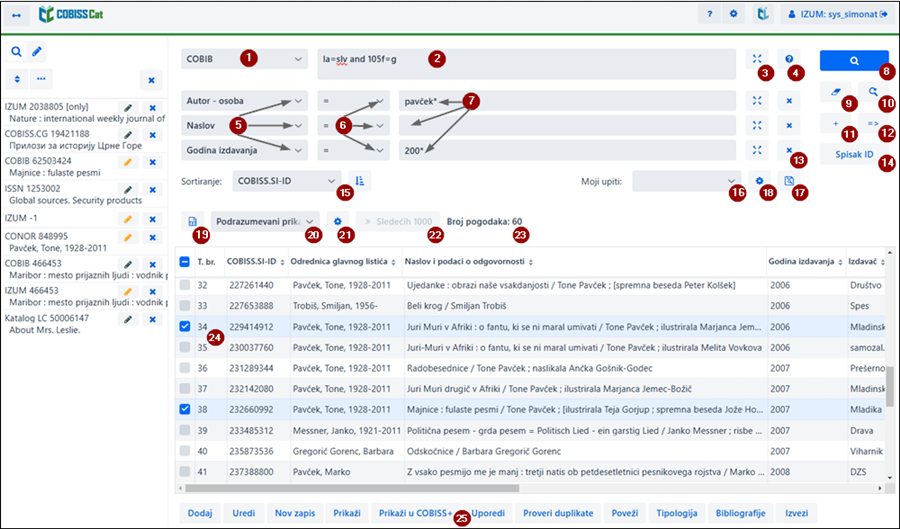
Task: Click the Dodaj button
Action: click(200, 513)
